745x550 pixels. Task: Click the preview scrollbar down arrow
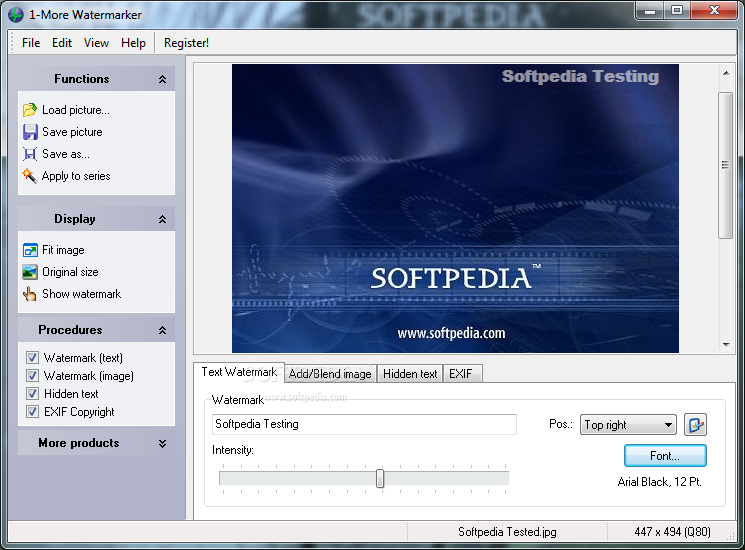[726, 344]
